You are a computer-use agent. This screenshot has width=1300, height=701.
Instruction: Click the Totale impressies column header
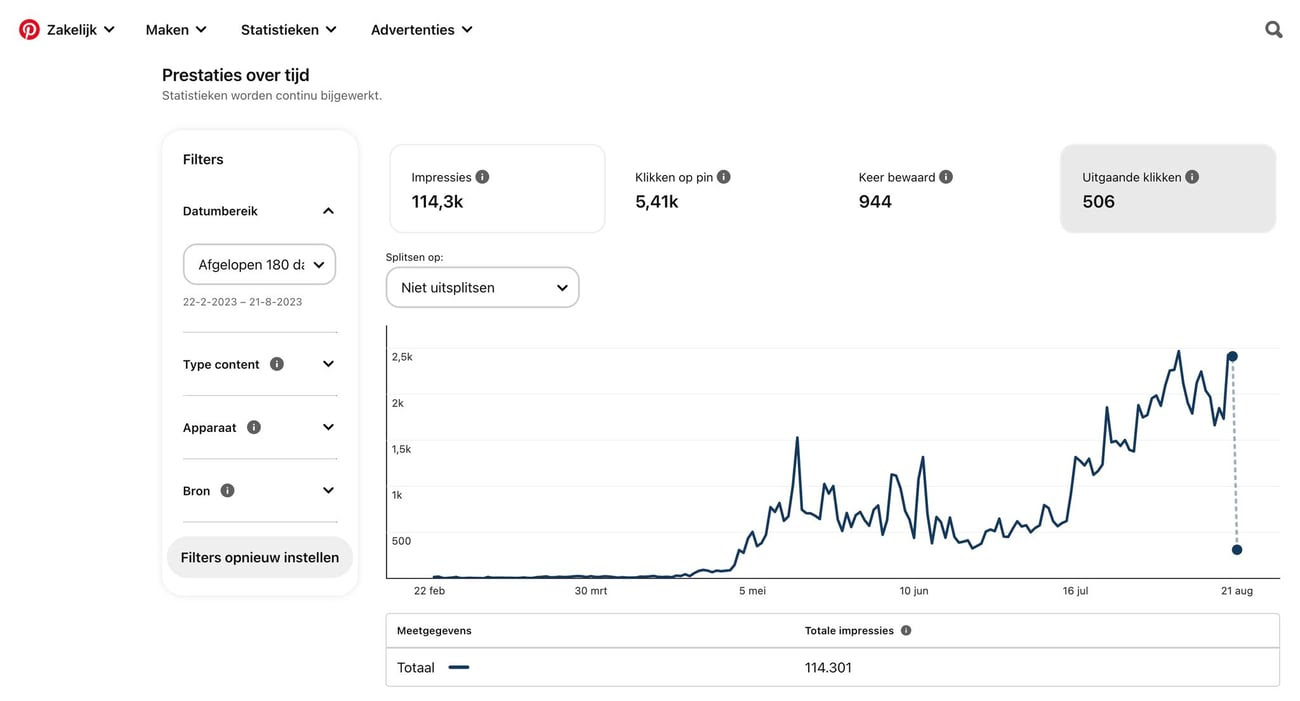pyautogui.click(x=849, y=631)
